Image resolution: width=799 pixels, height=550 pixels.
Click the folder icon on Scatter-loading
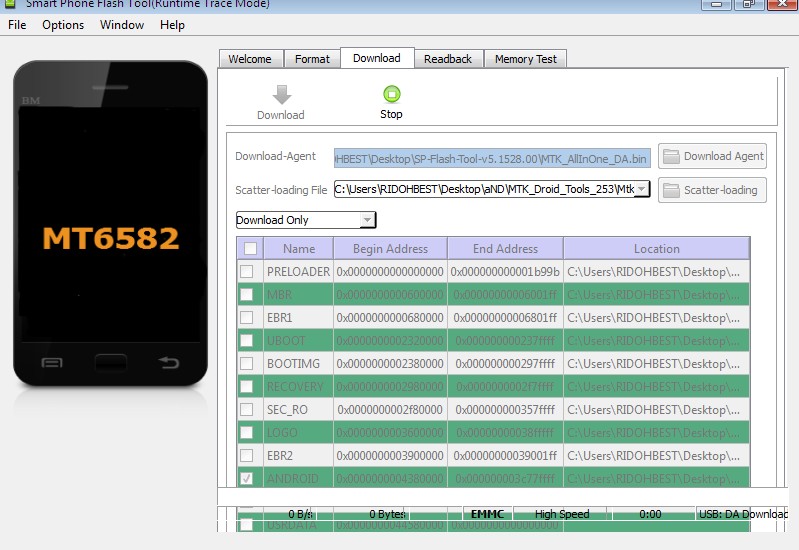[671, 190]
